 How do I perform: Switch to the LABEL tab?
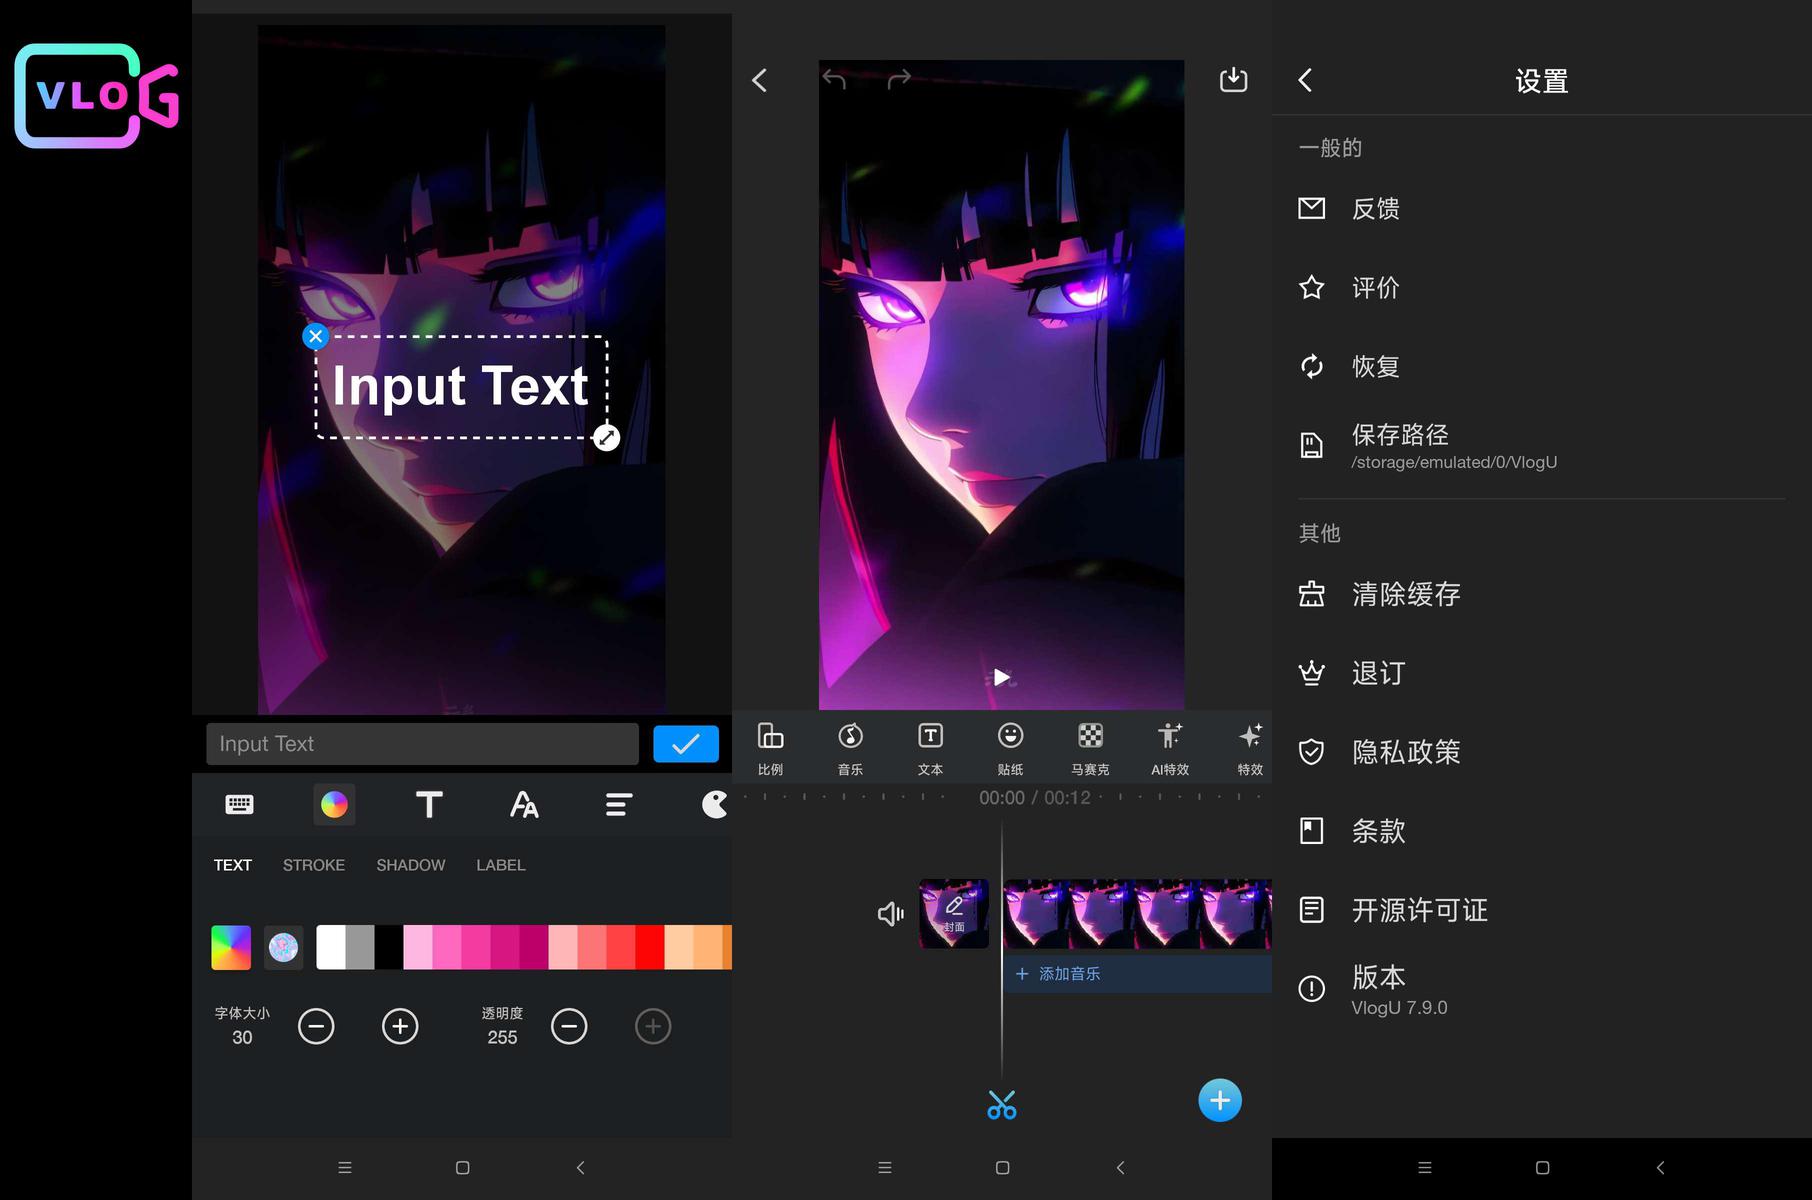pyautogui.click(x=501, y=865)
